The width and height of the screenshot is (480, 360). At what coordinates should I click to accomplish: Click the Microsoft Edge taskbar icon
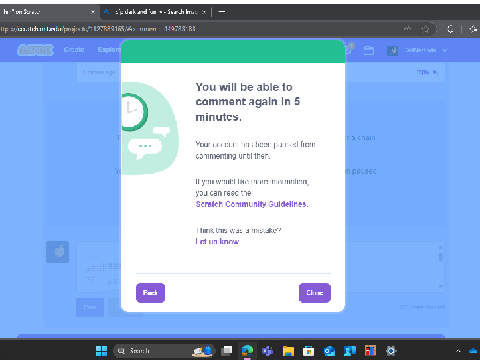coord(247,351)
